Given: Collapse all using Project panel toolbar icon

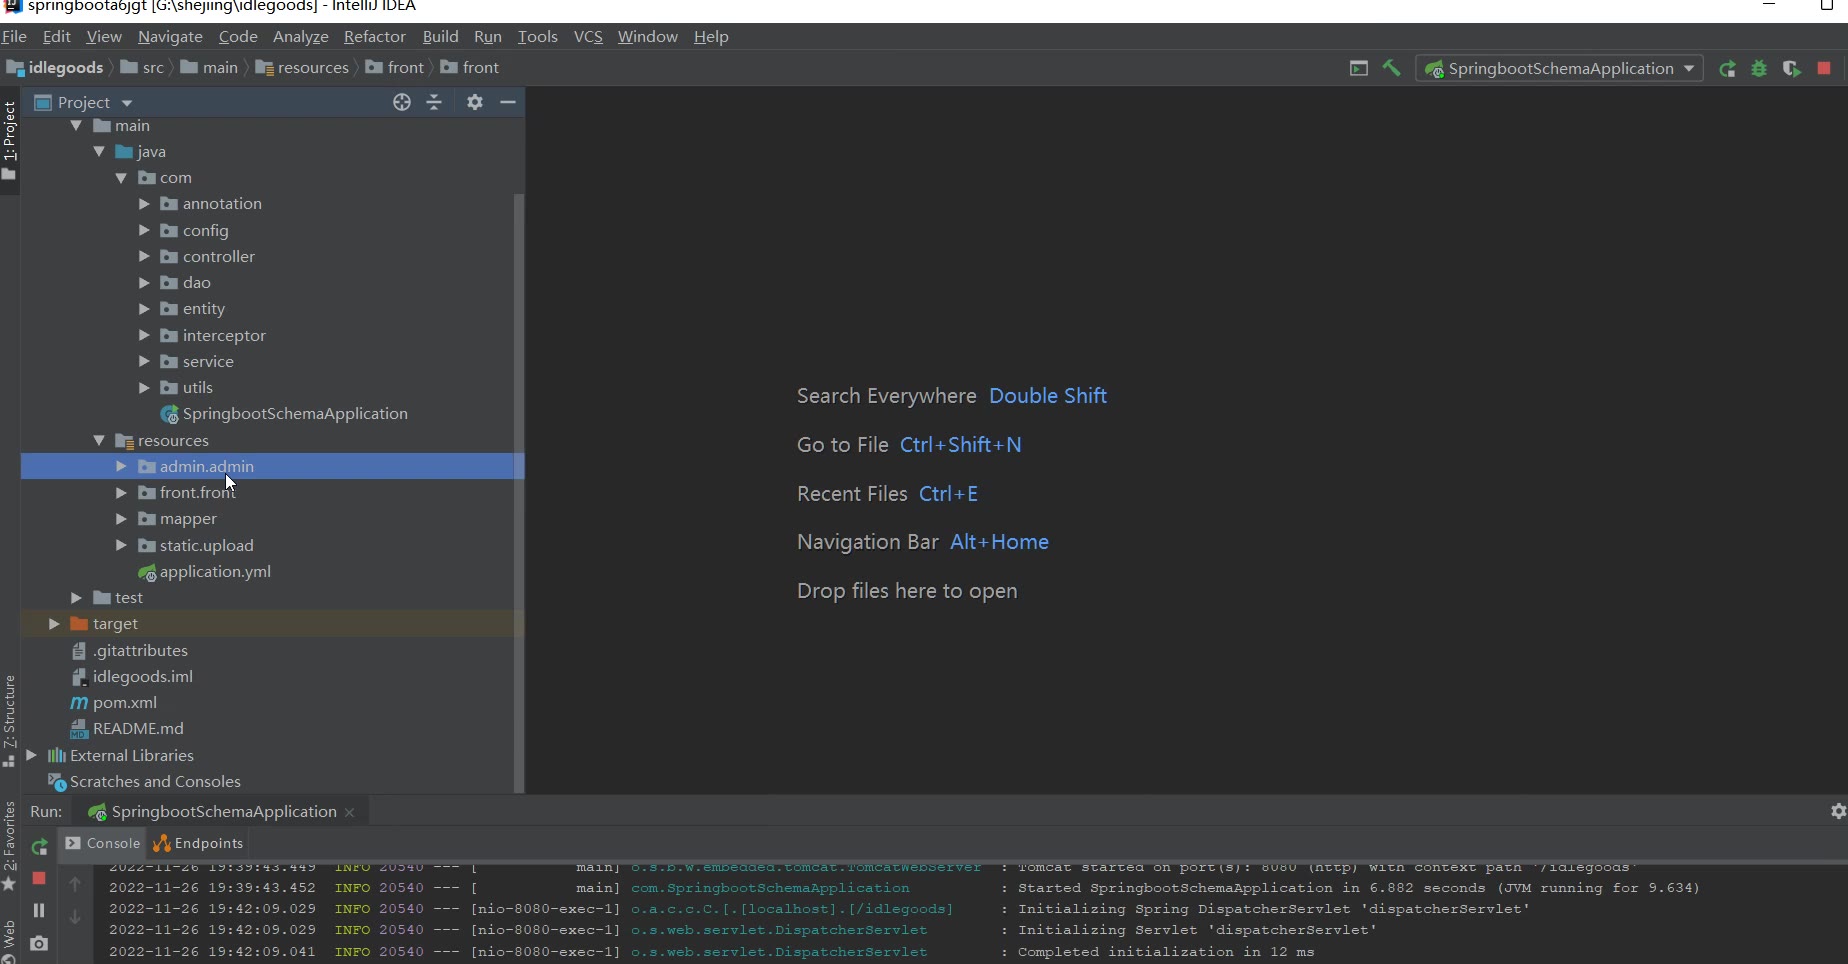Looking at the screenshot, I should click(x=434, y=102).
